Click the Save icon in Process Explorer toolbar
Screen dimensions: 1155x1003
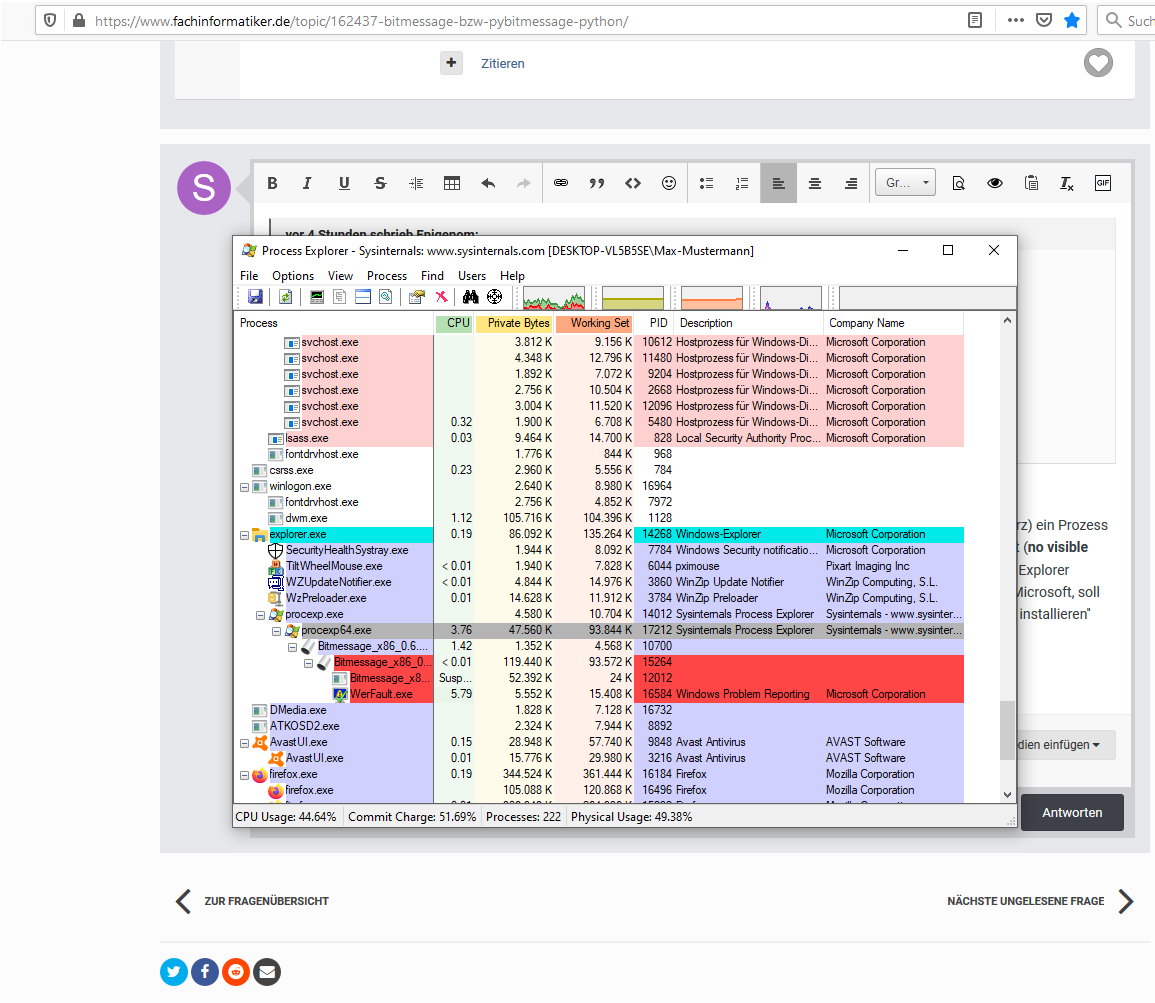coord(255,297)
